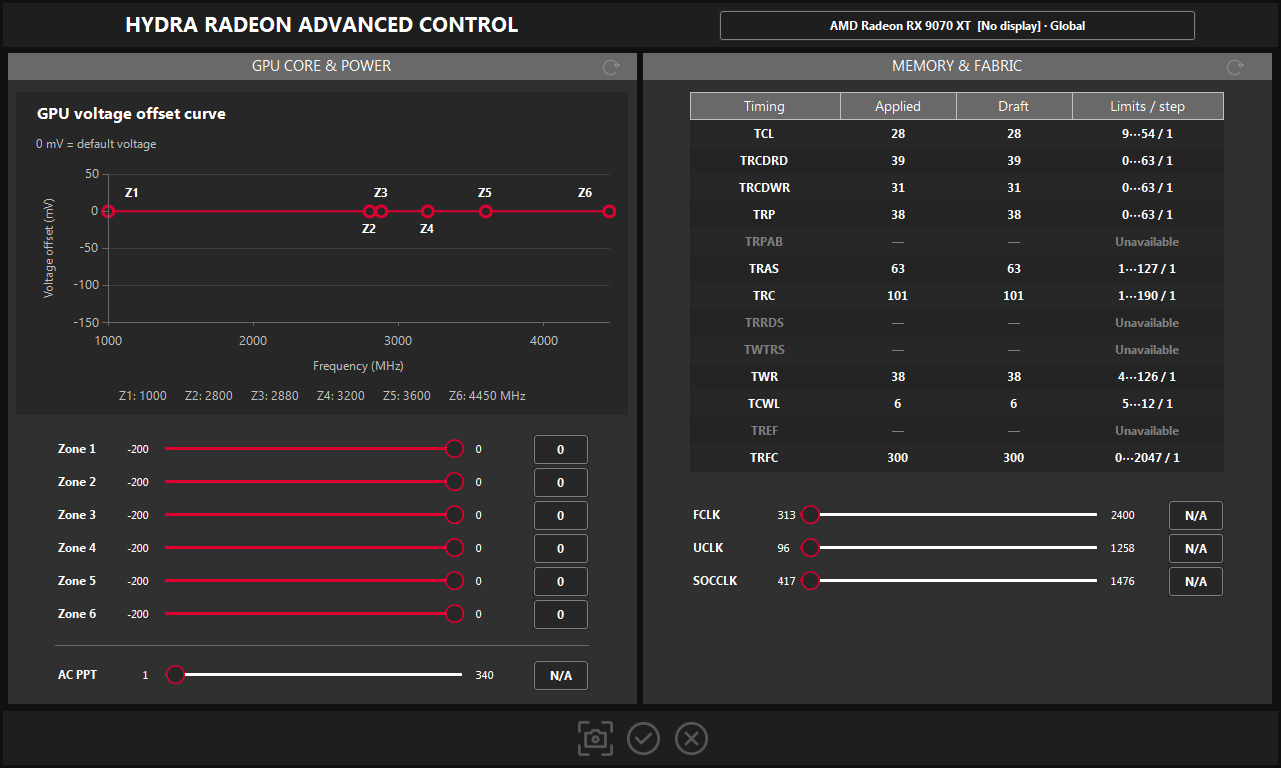Click the Zone 3 value input box

tap(560, 516)
